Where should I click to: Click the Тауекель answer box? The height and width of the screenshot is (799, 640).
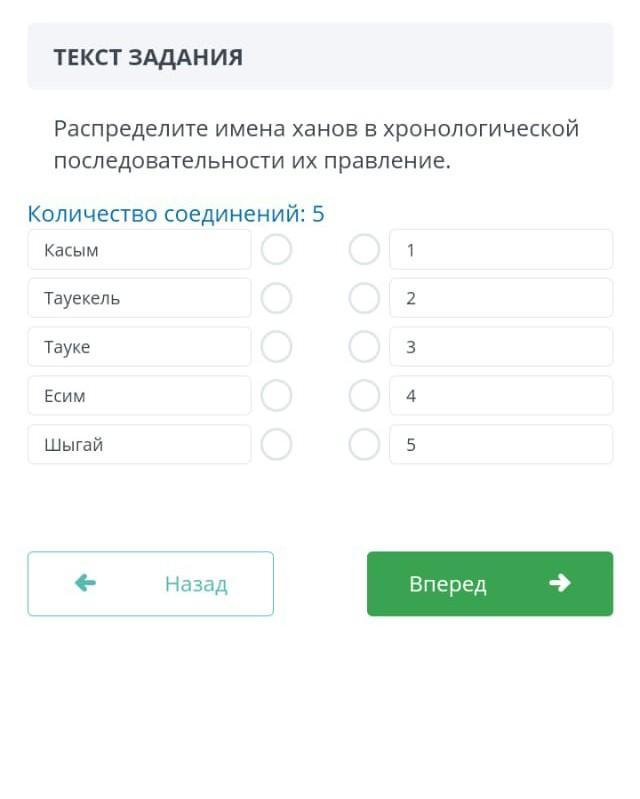(139, 298)
